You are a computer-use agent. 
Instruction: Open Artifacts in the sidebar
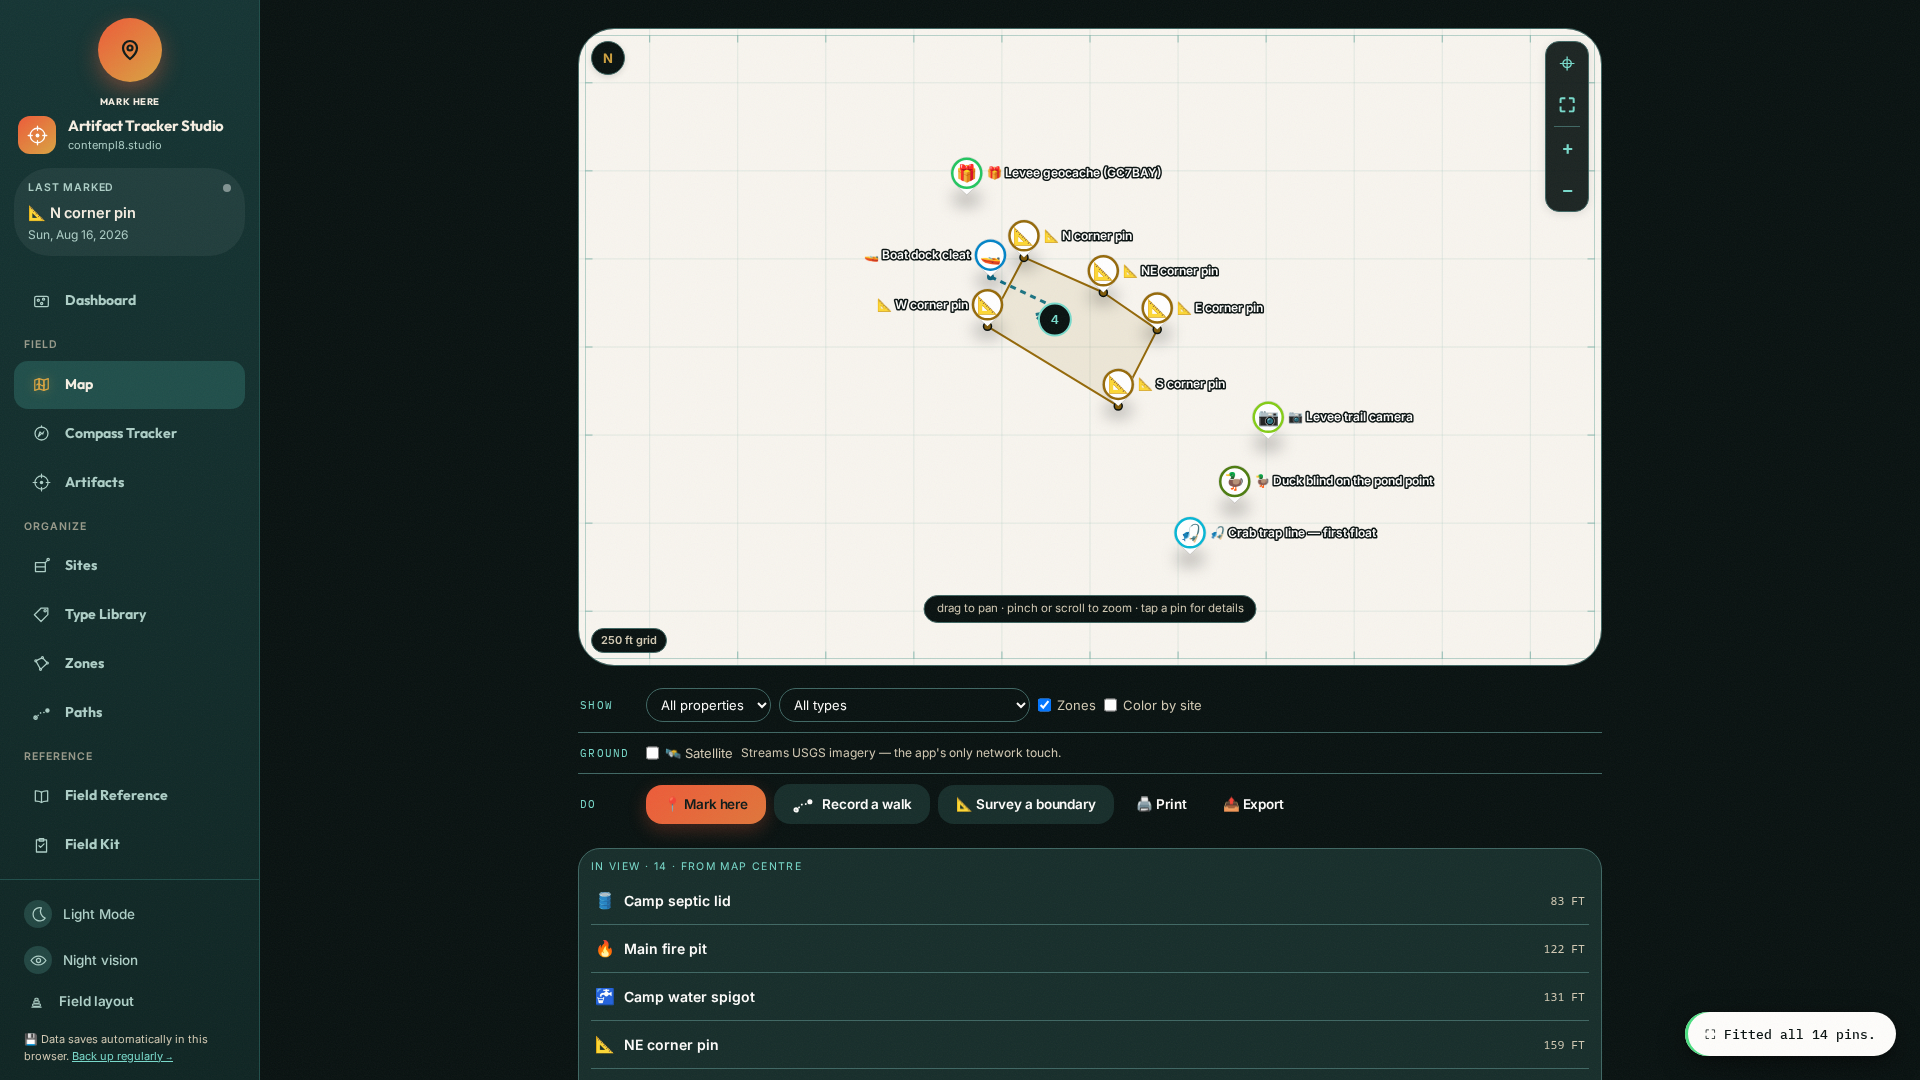pos(129,483)
